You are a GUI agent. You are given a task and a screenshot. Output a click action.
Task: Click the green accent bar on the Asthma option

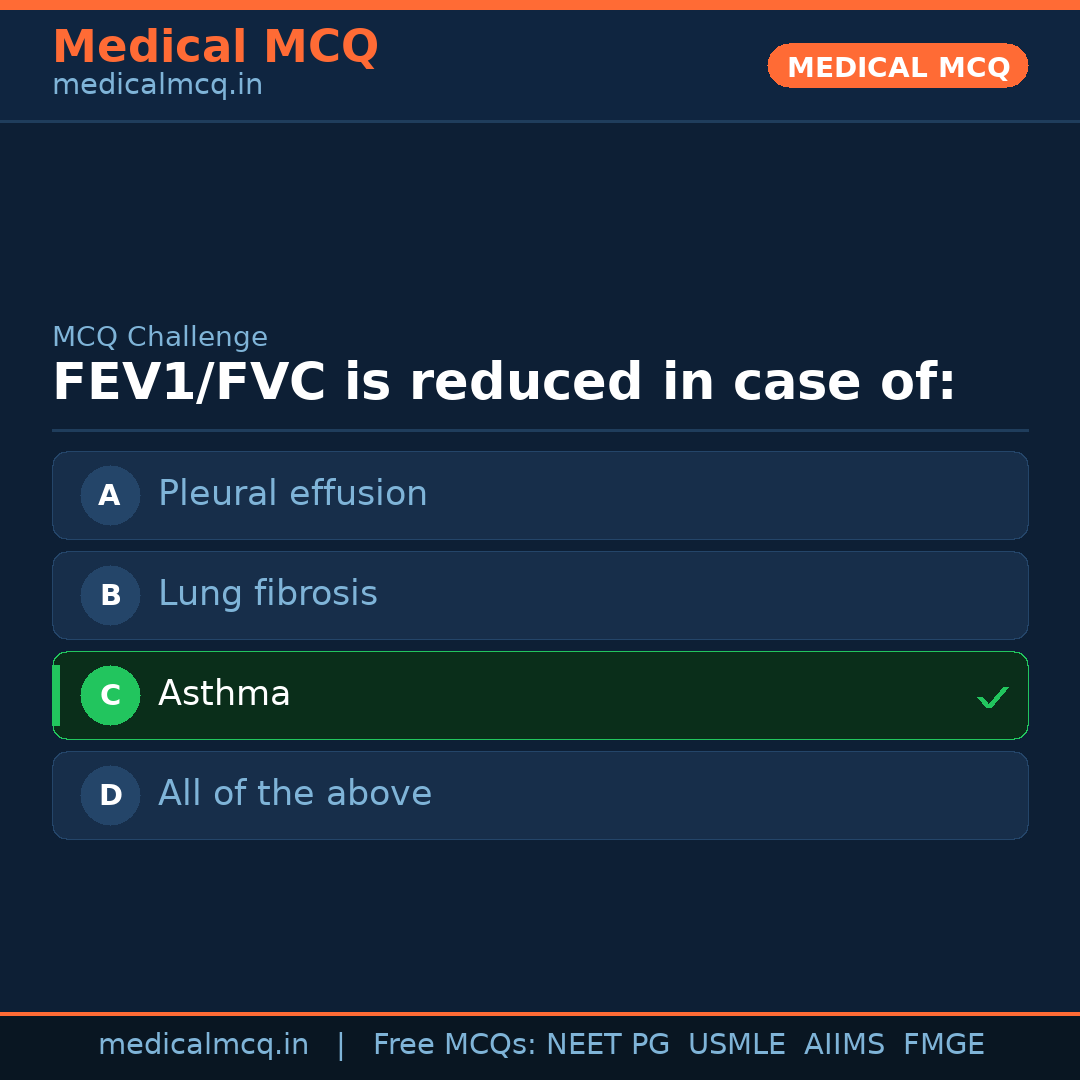[x=56, y=695]
